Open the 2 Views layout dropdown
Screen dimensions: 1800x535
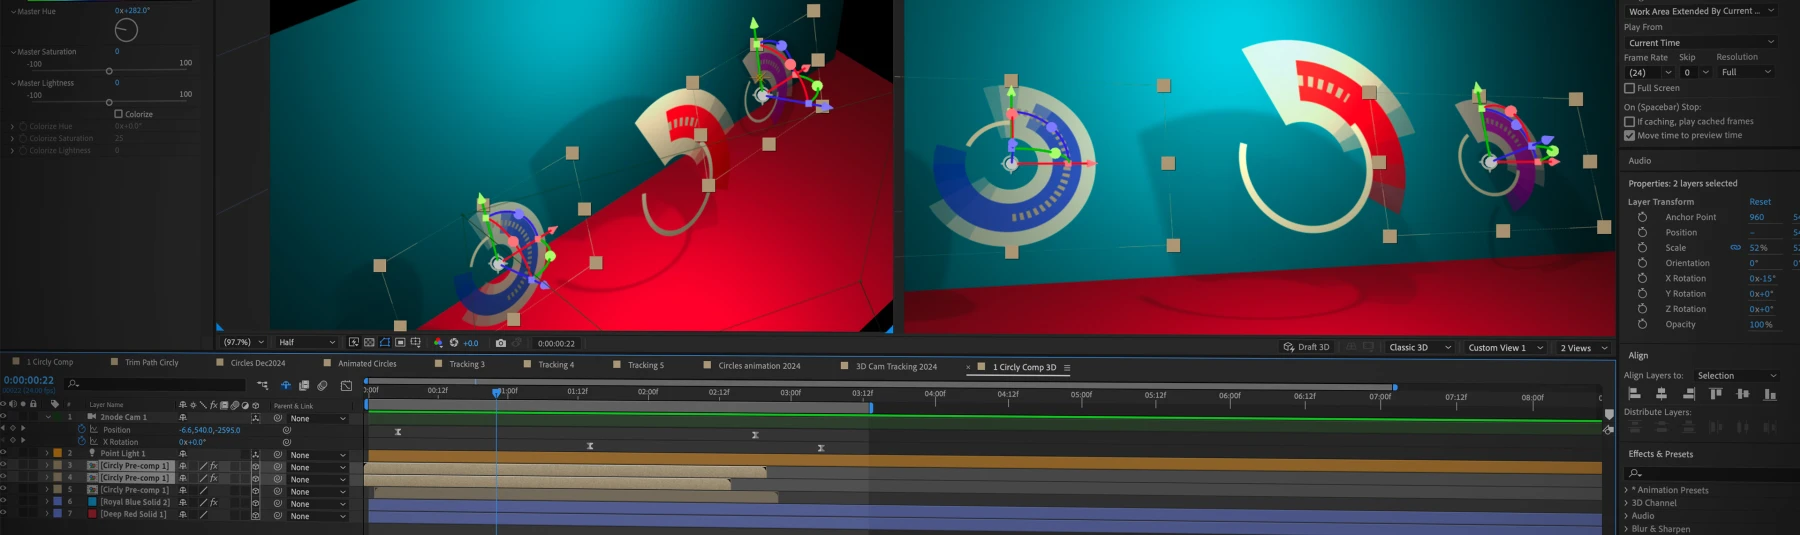(1584, 348)
